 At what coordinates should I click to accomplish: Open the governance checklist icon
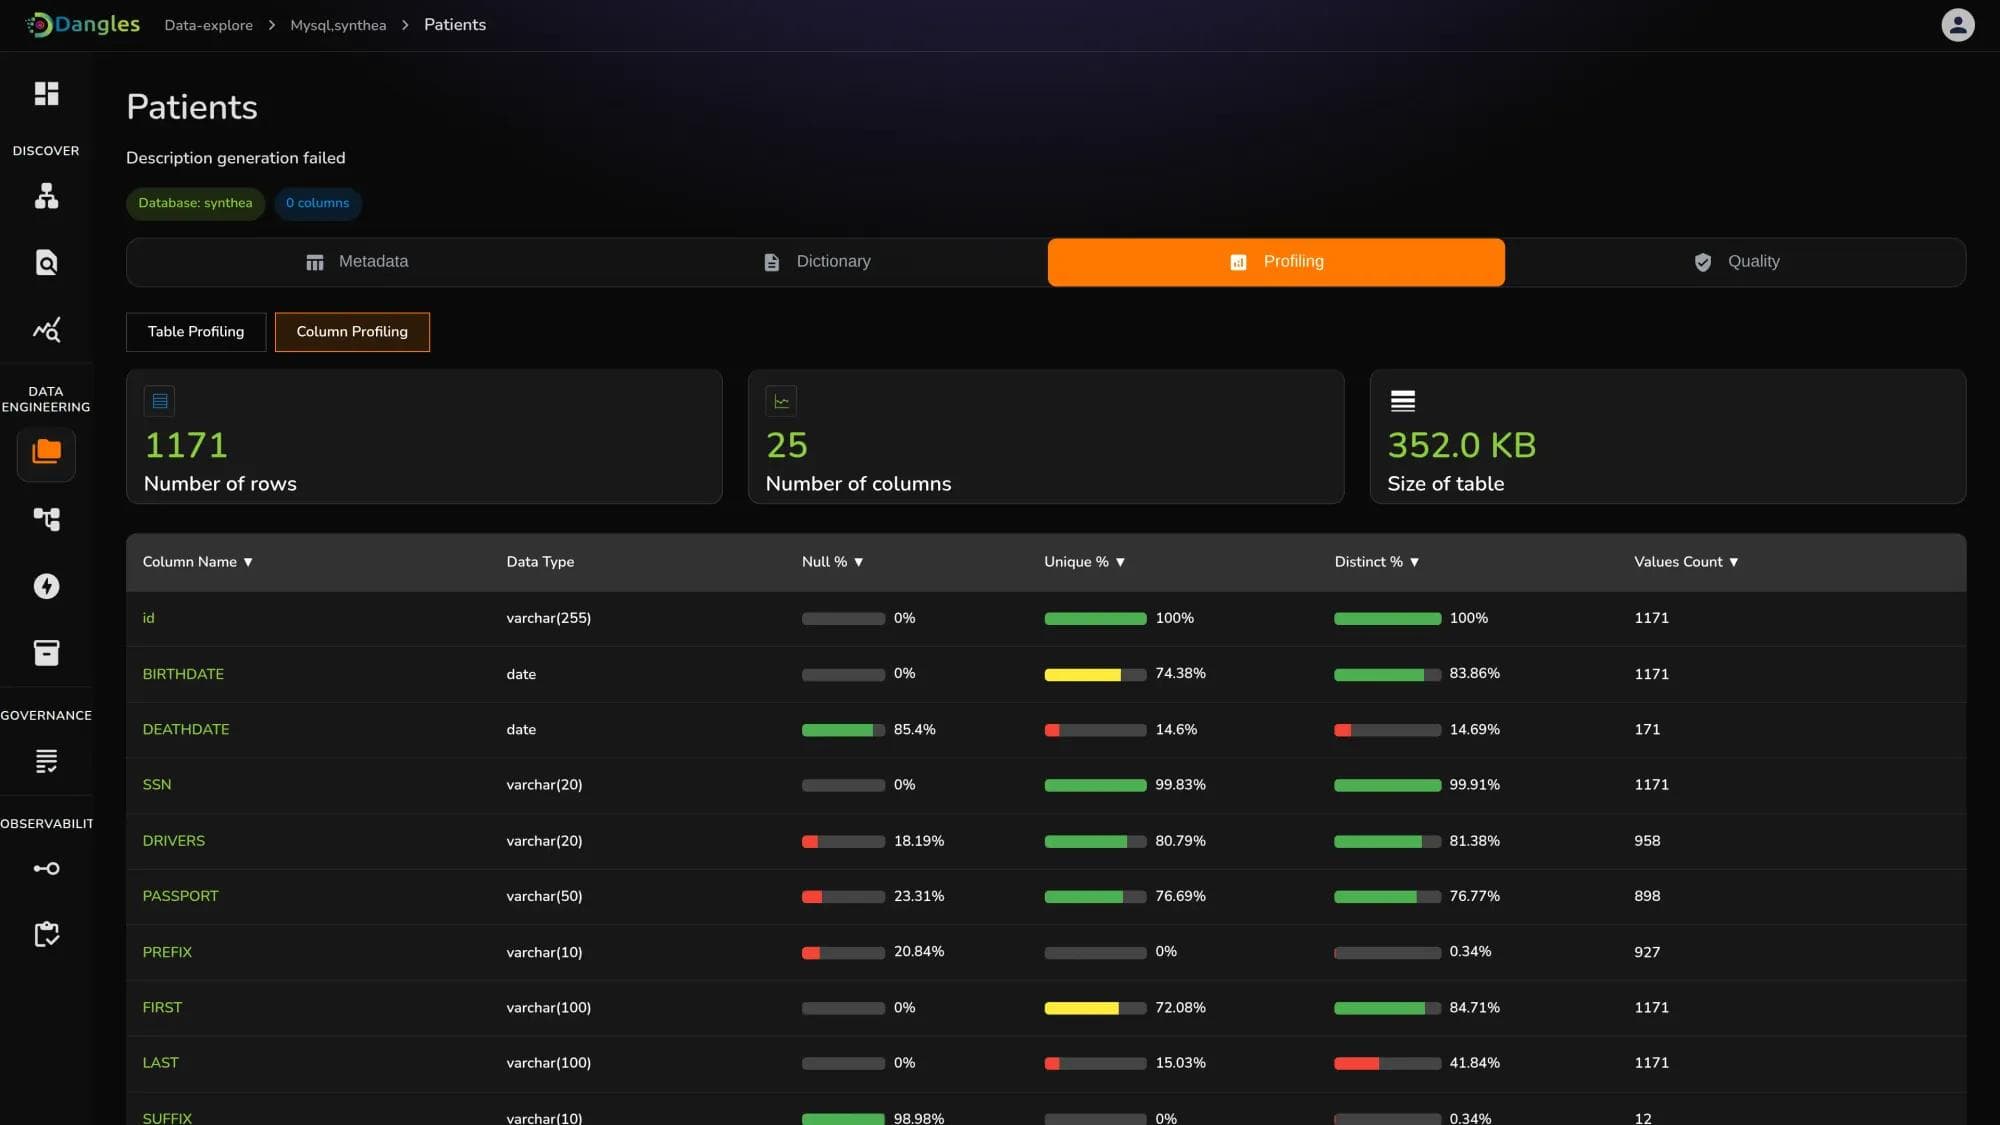click(46, 761)
